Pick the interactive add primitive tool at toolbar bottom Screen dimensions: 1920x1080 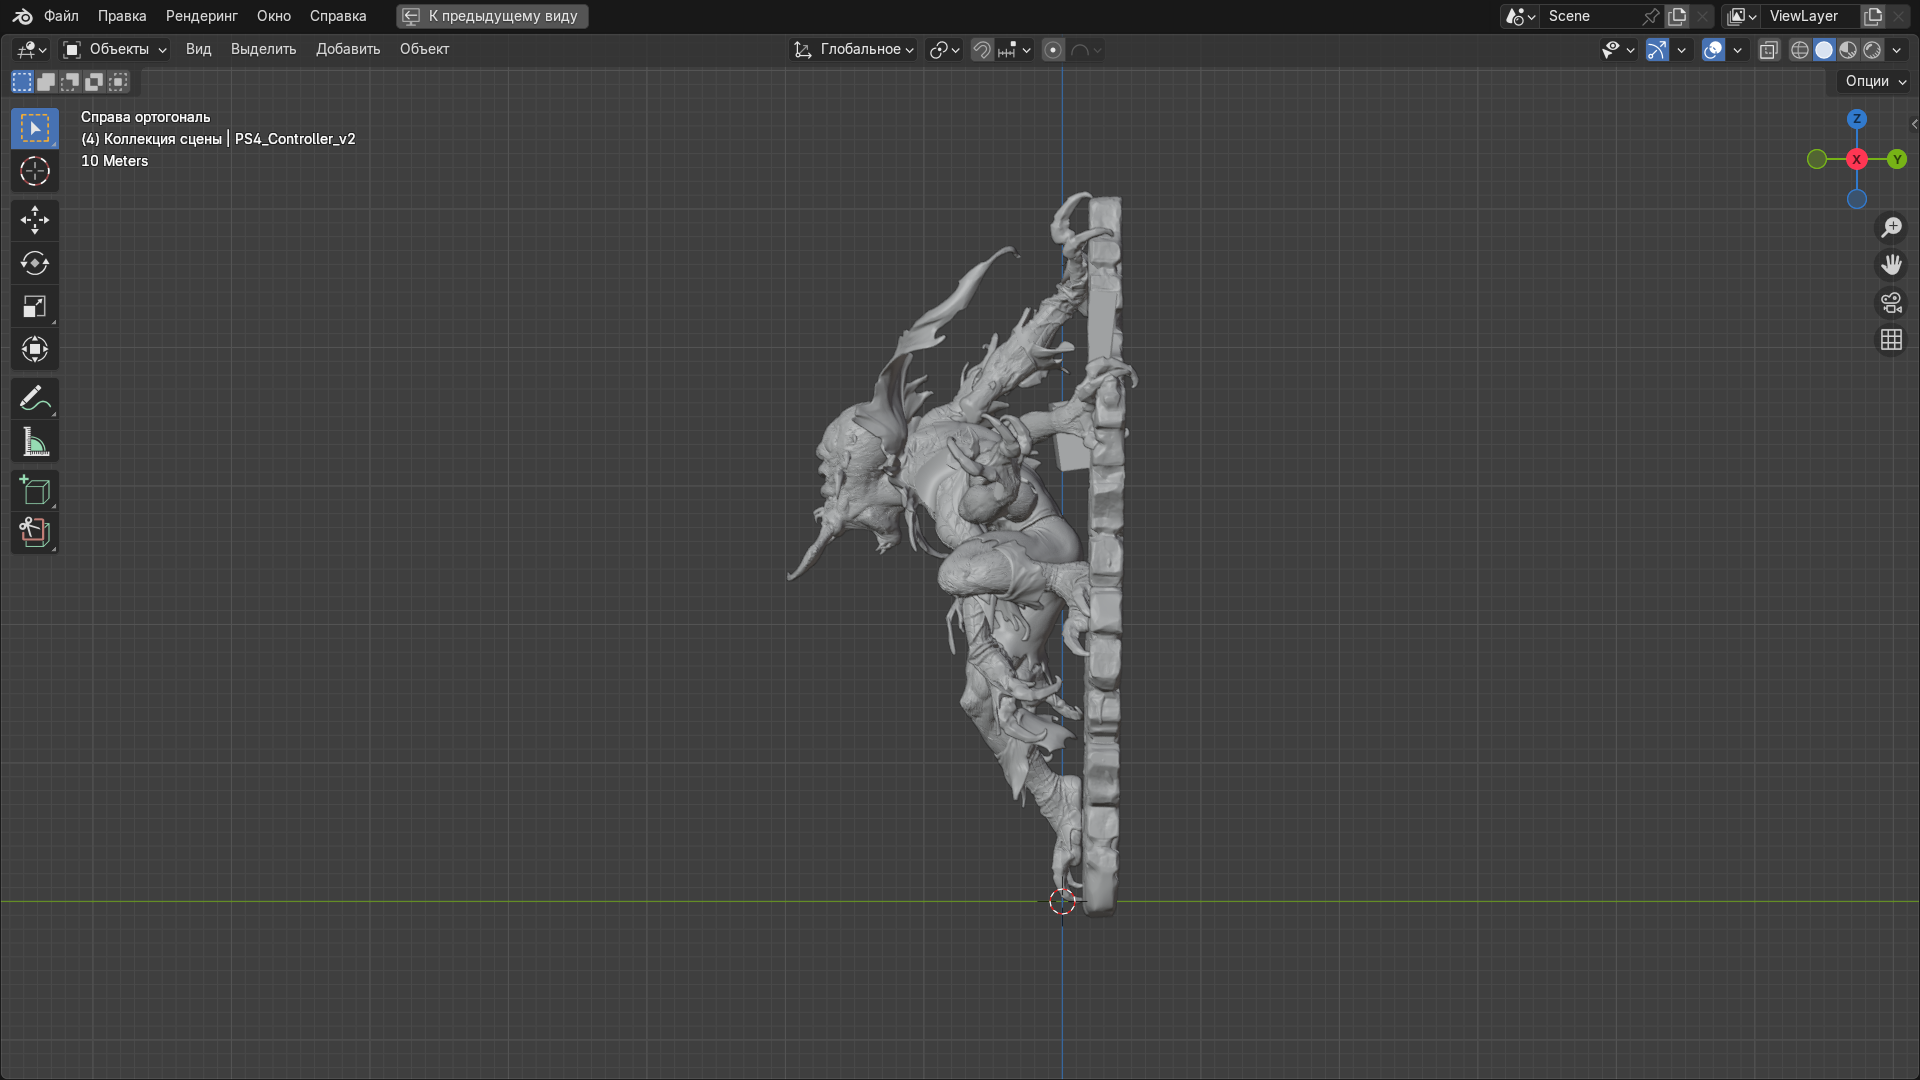35,533
